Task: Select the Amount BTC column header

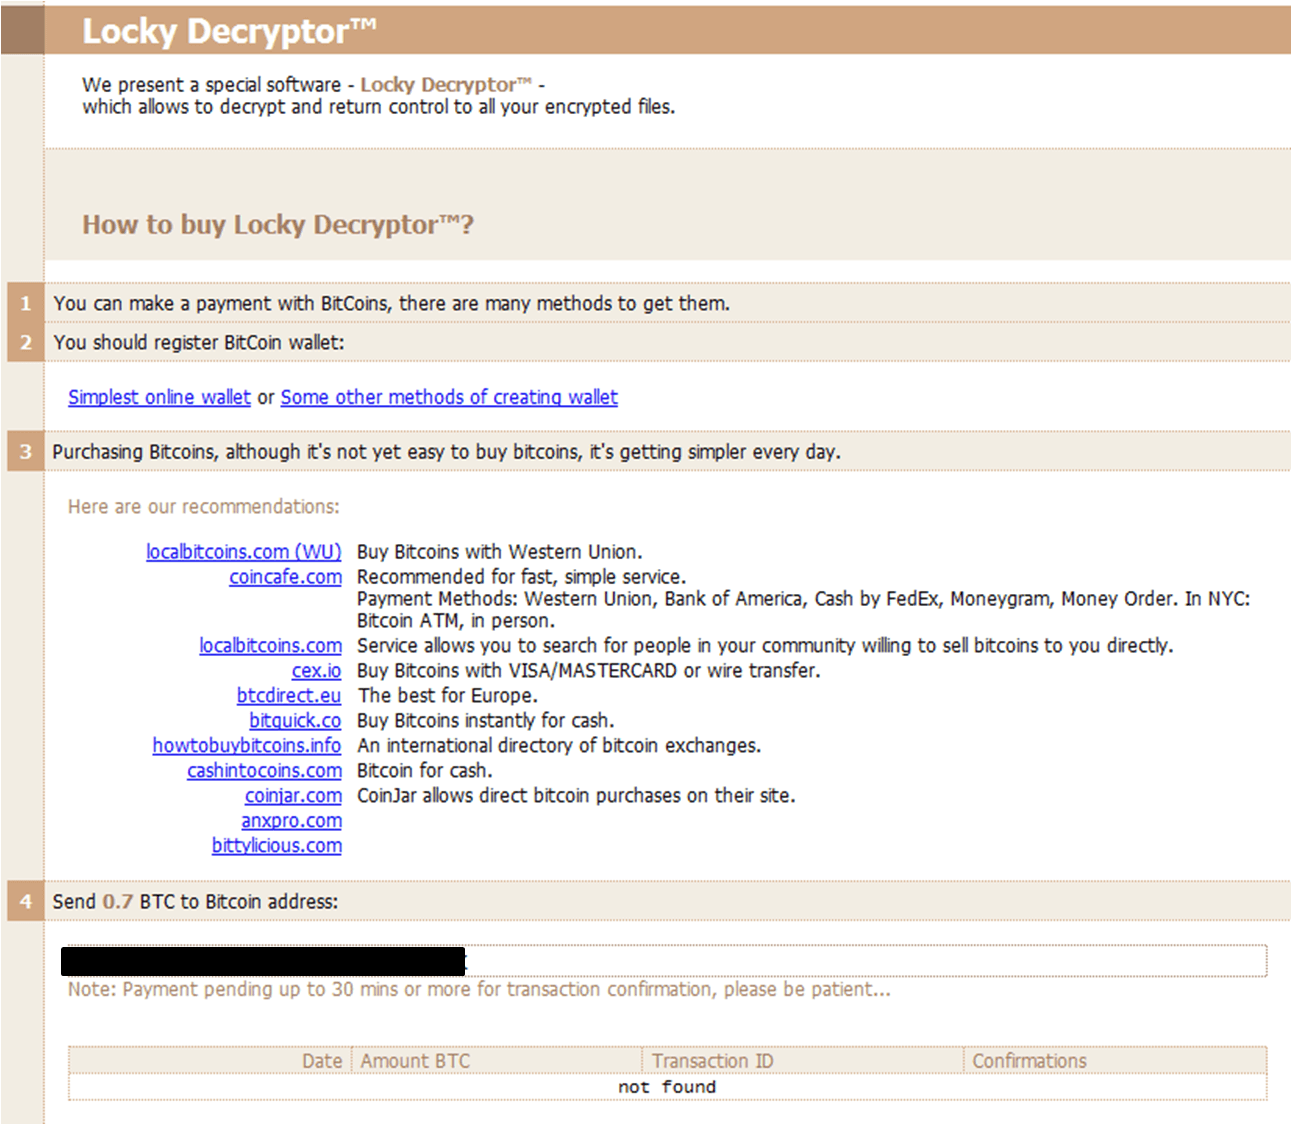Action: pyautogui.click(x=415, y=1061)
